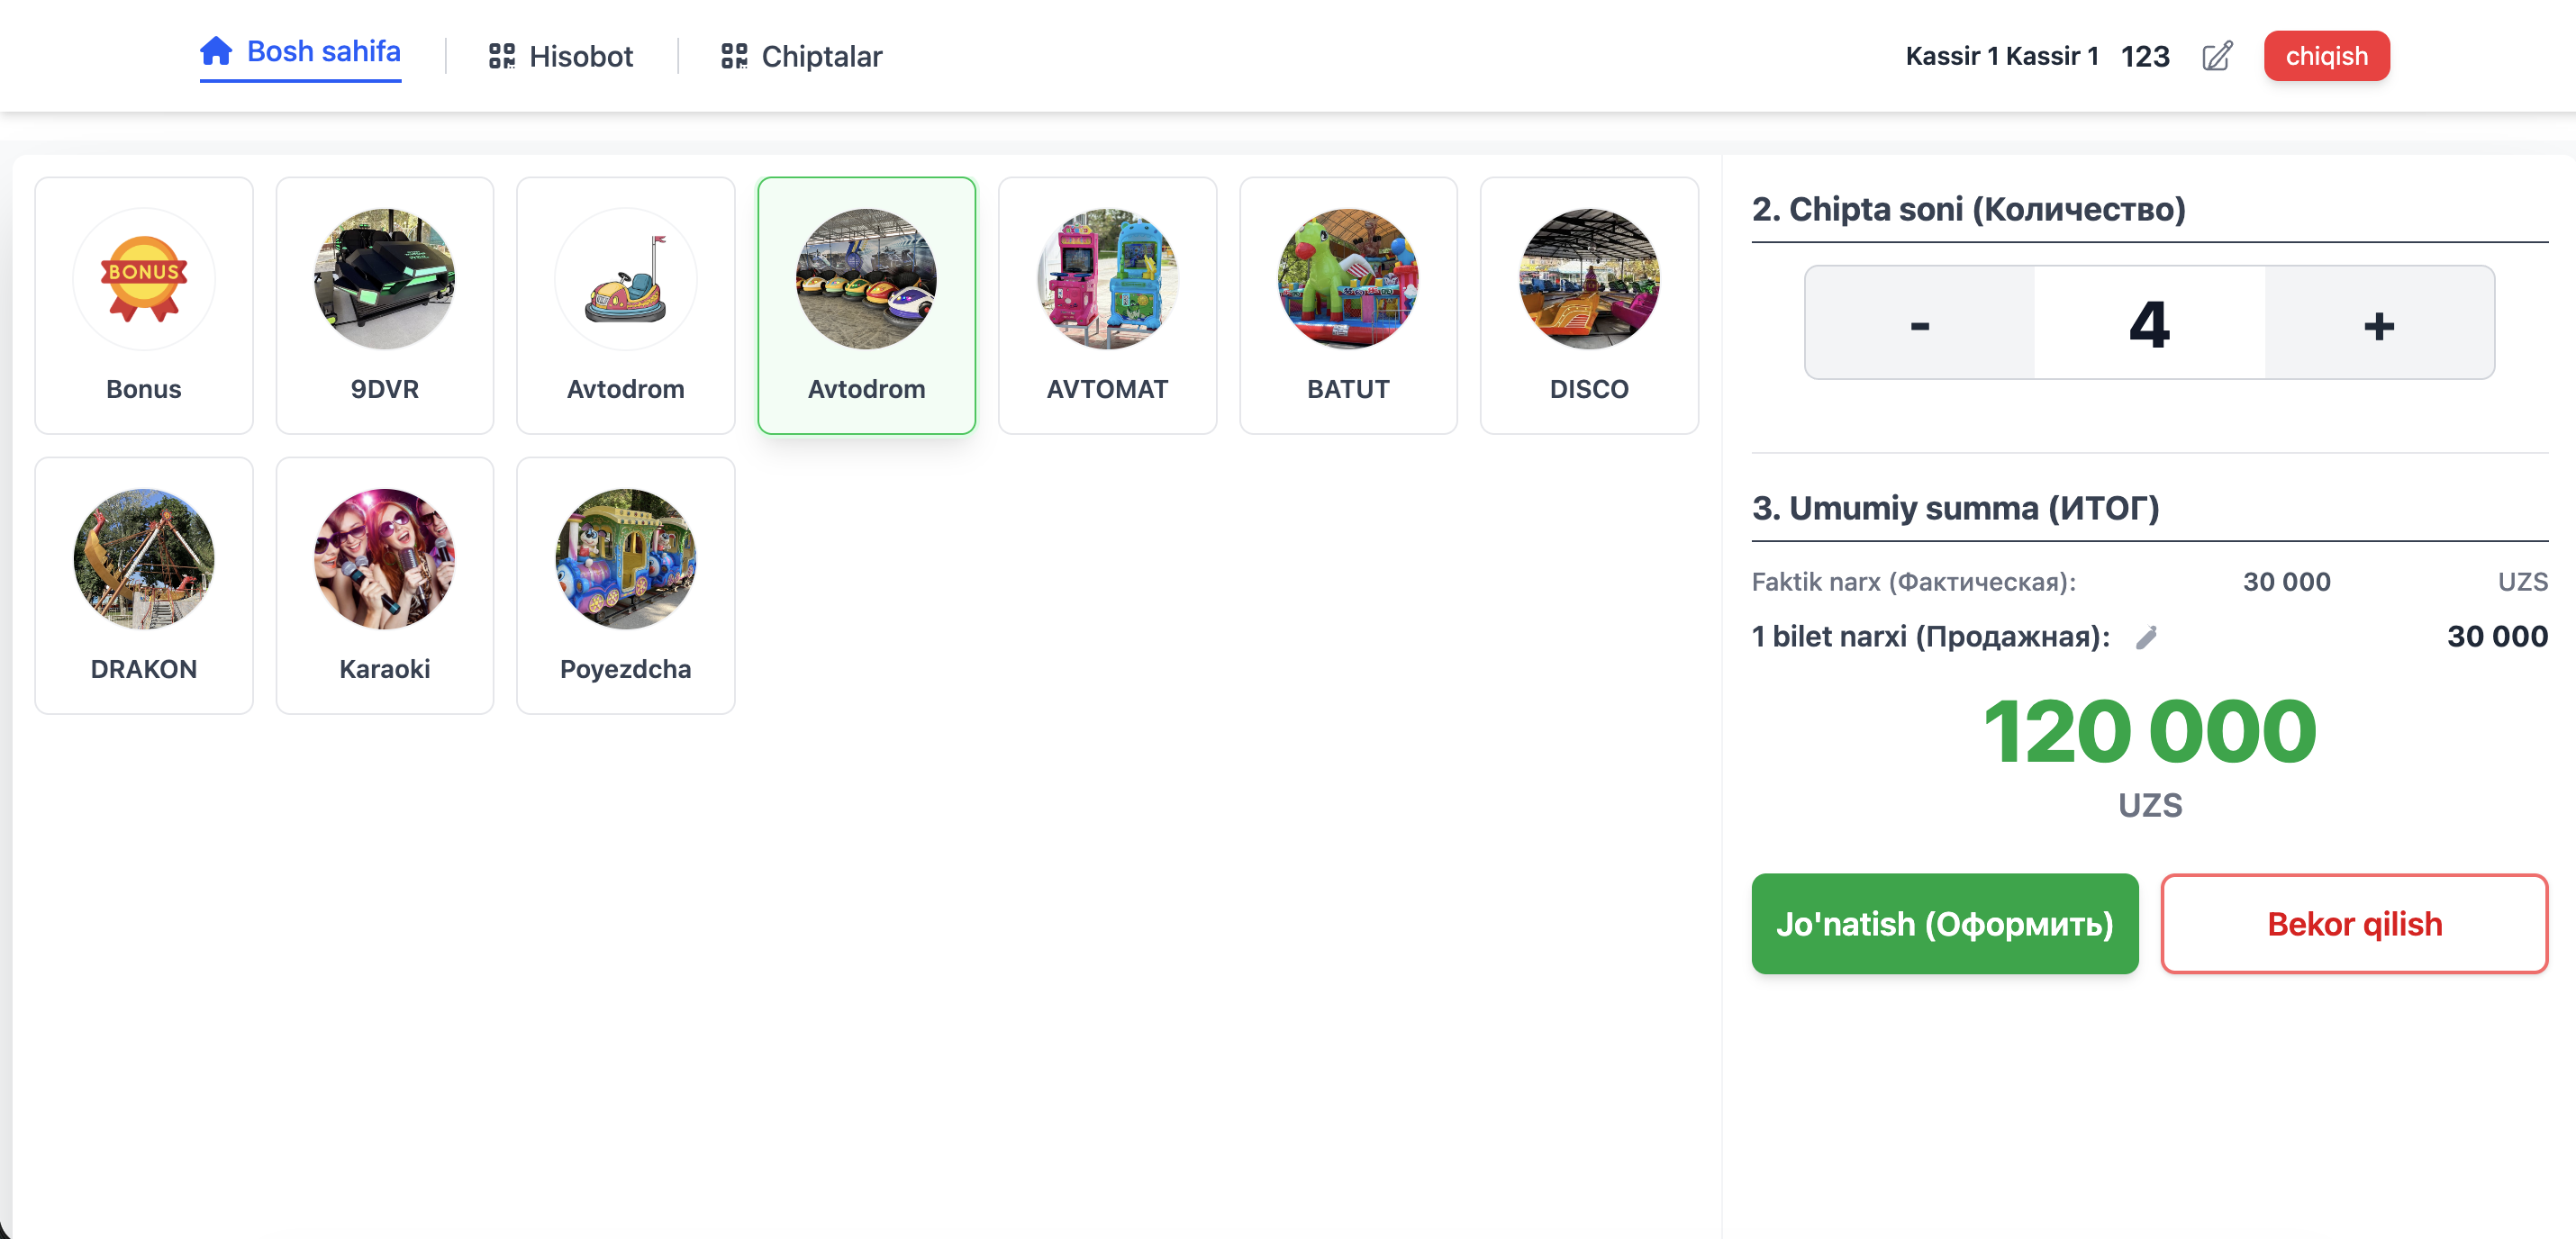Screen dimensions: 2576x1239
Task: Log out with the red chiqish button
Action: pos(2326,56)
